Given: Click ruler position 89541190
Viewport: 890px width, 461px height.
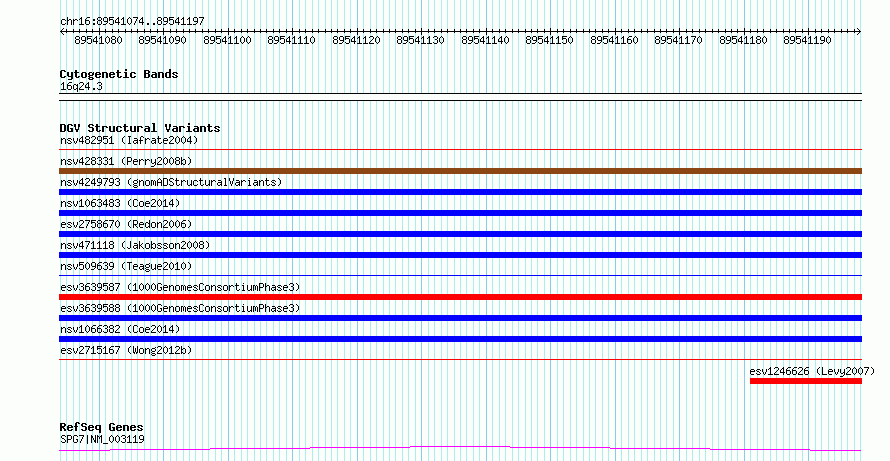Looking at the screenshot, I should [x=807, y=40].
